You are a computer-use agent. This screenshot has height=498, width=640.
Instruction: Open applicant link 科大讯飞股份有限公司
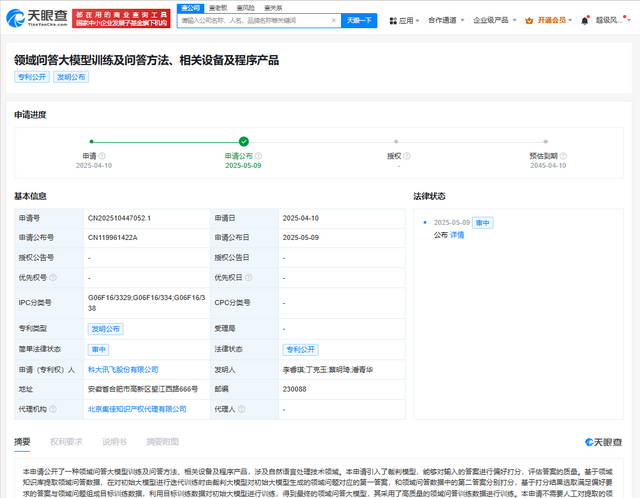[x=123, y=369]
